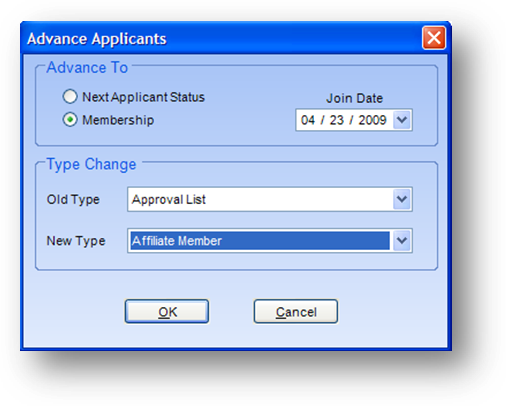Click the Advance Applicants title bar
The width and height of the screenshot is (506, 406).
(x=220, y=38)
